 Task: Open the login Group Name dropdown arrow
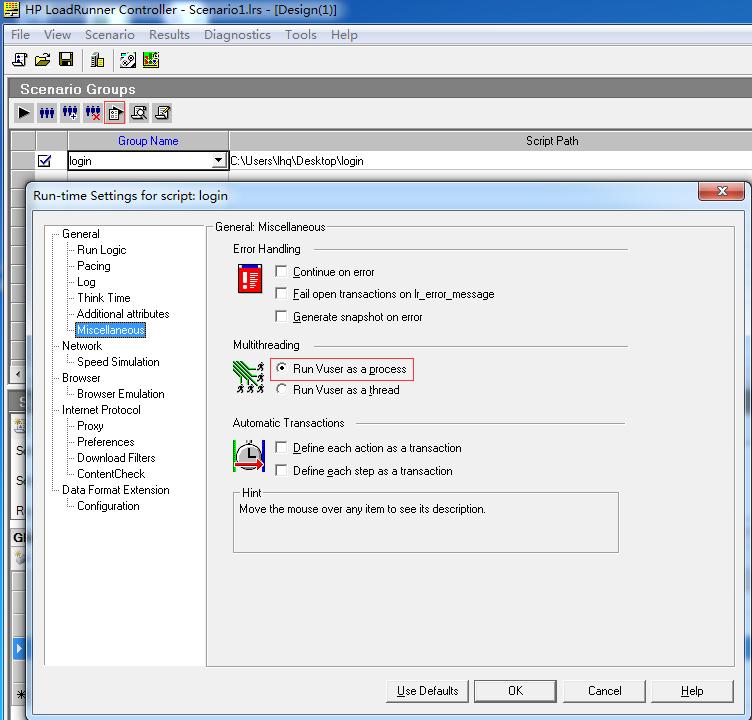click(x=219, y=161)
